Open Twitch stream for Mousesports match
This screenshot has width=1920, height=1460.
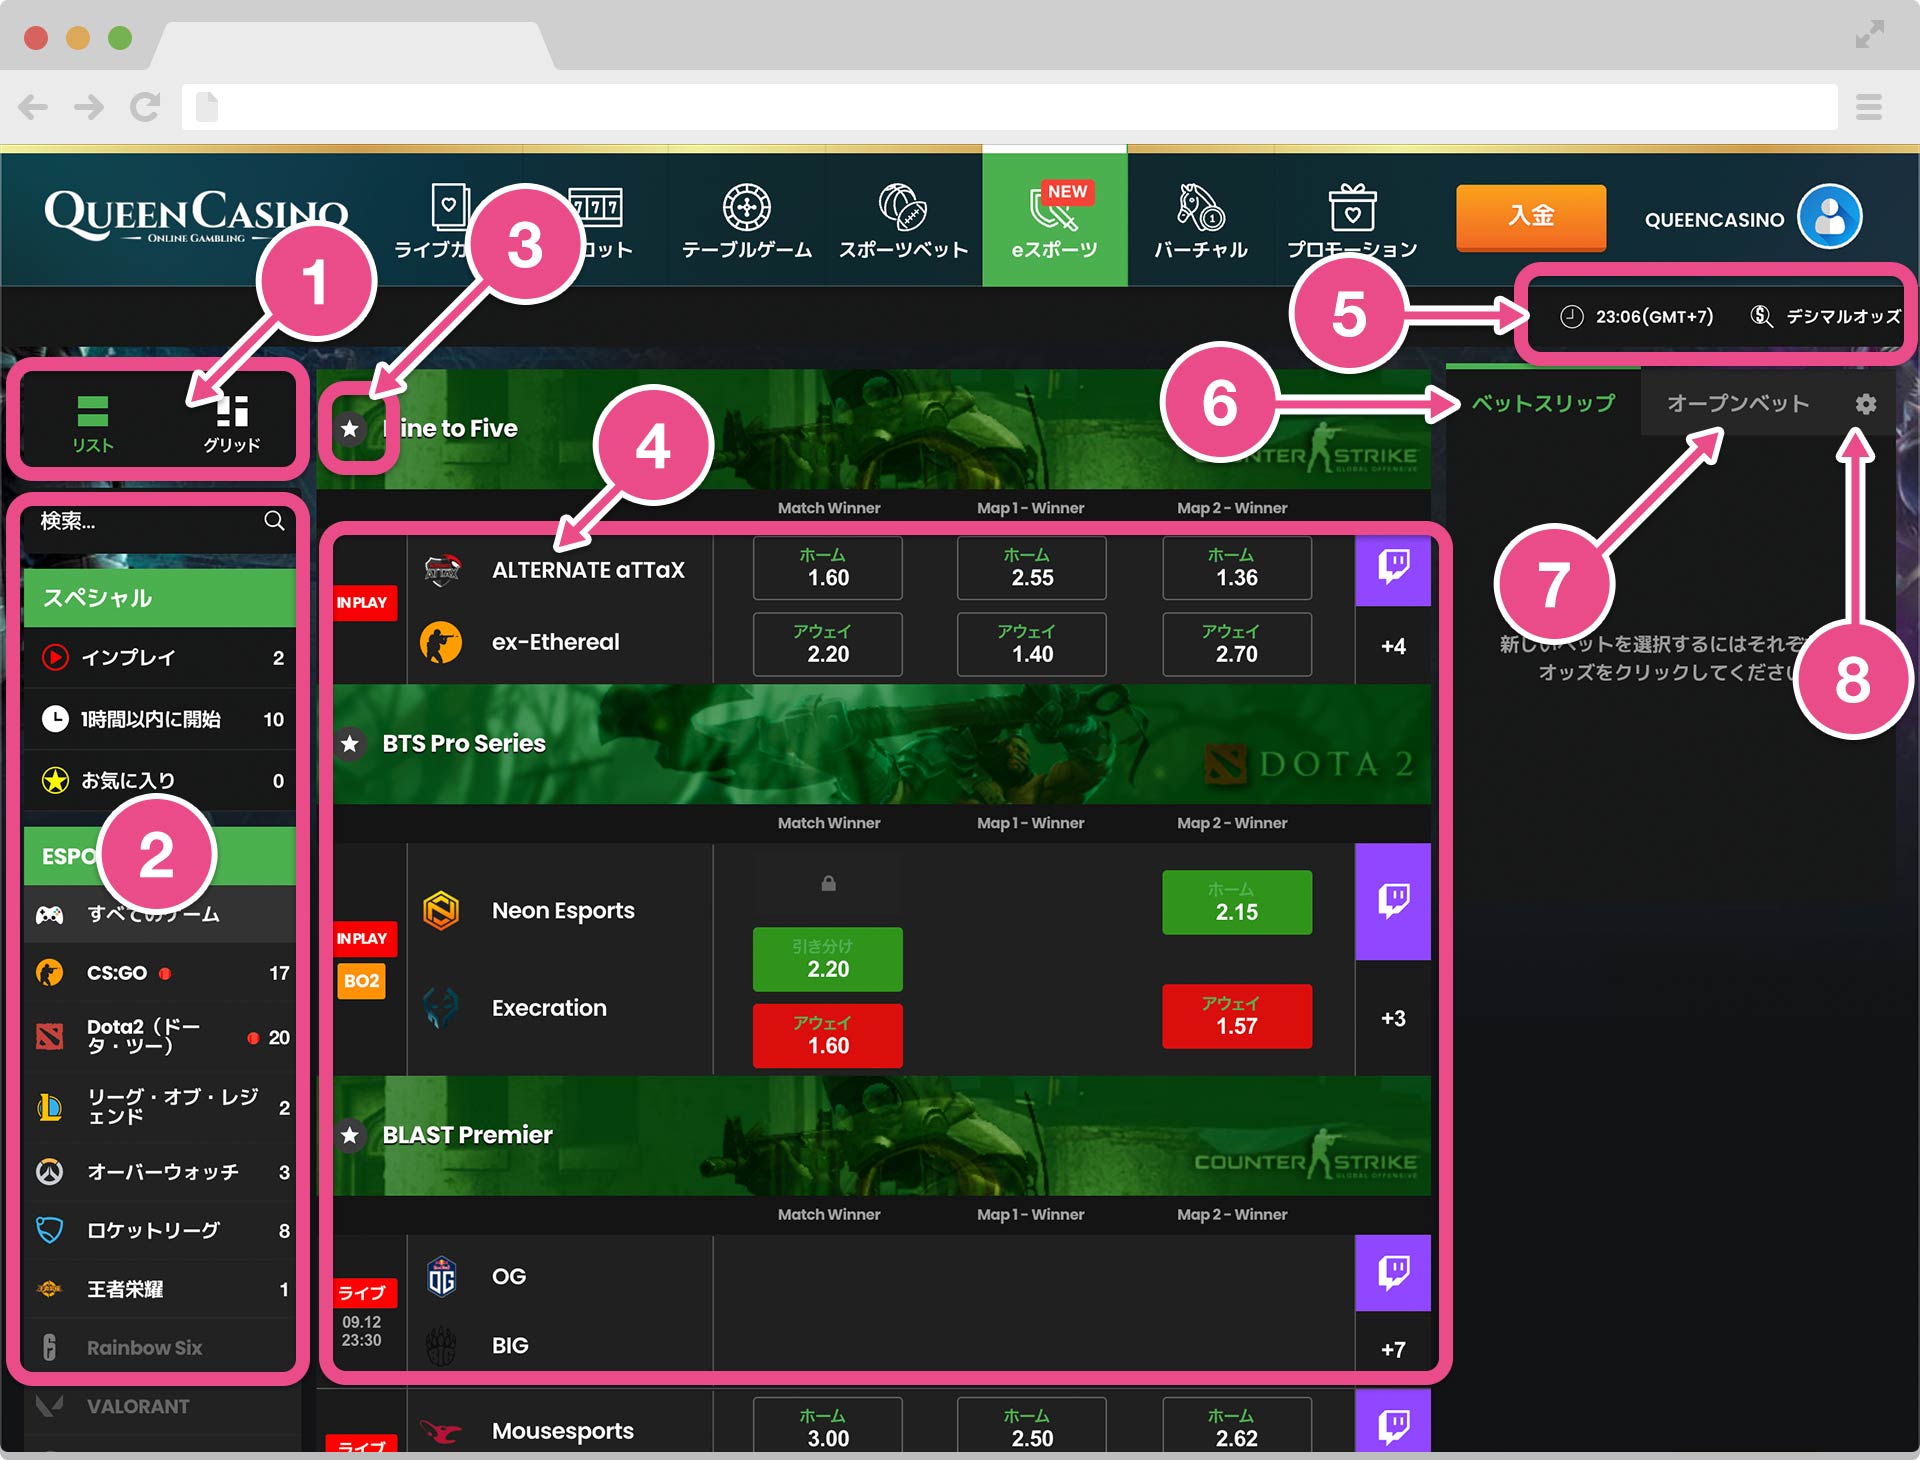pyautogui.click(x=1393, y=1422)
